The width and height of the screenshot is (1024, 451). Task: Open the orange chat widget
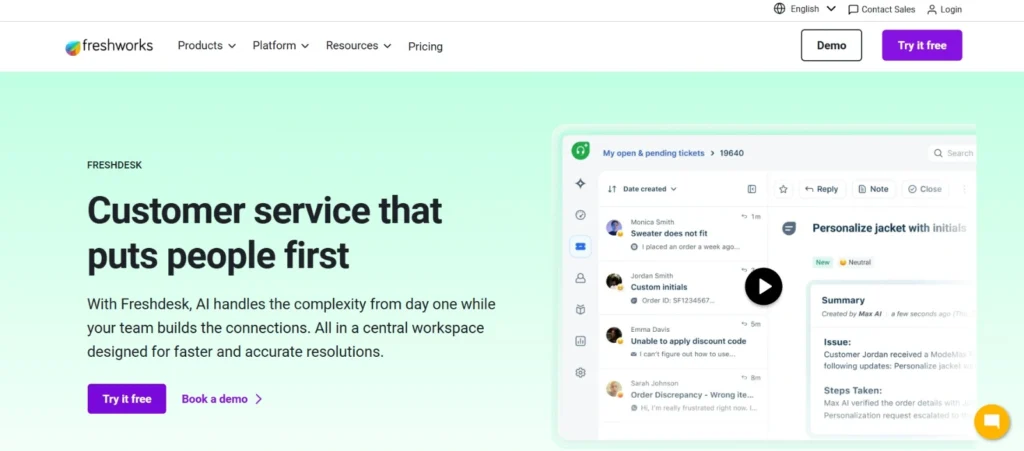[991, 422]
